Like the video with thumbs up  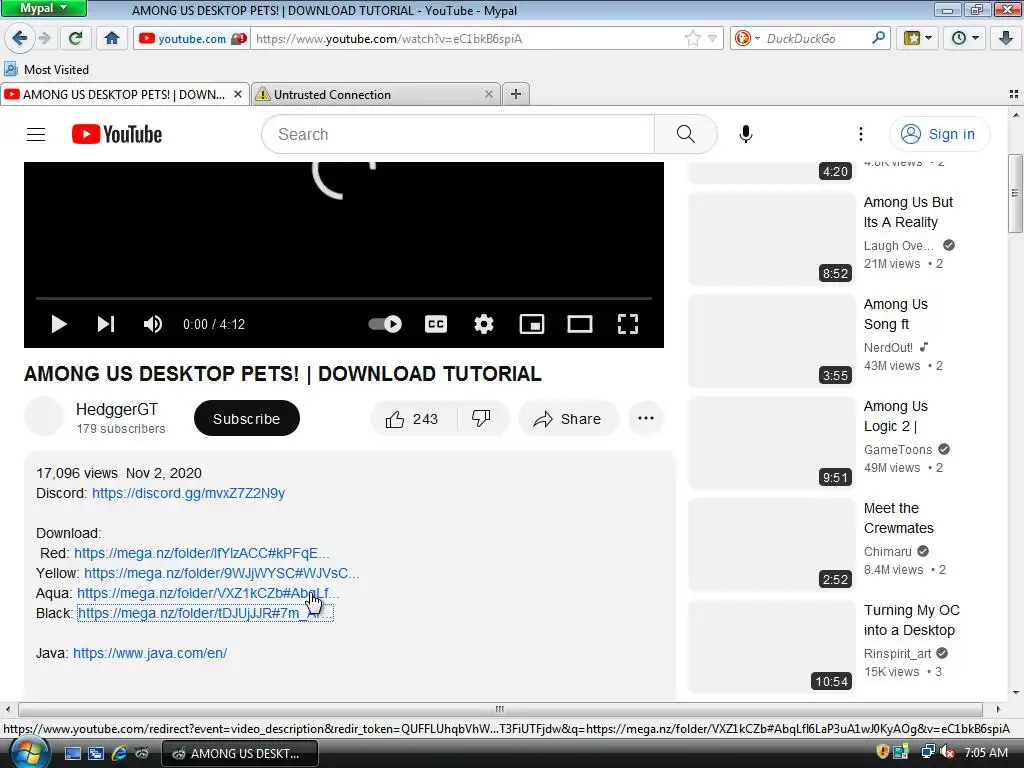click(x=413, y=419)
